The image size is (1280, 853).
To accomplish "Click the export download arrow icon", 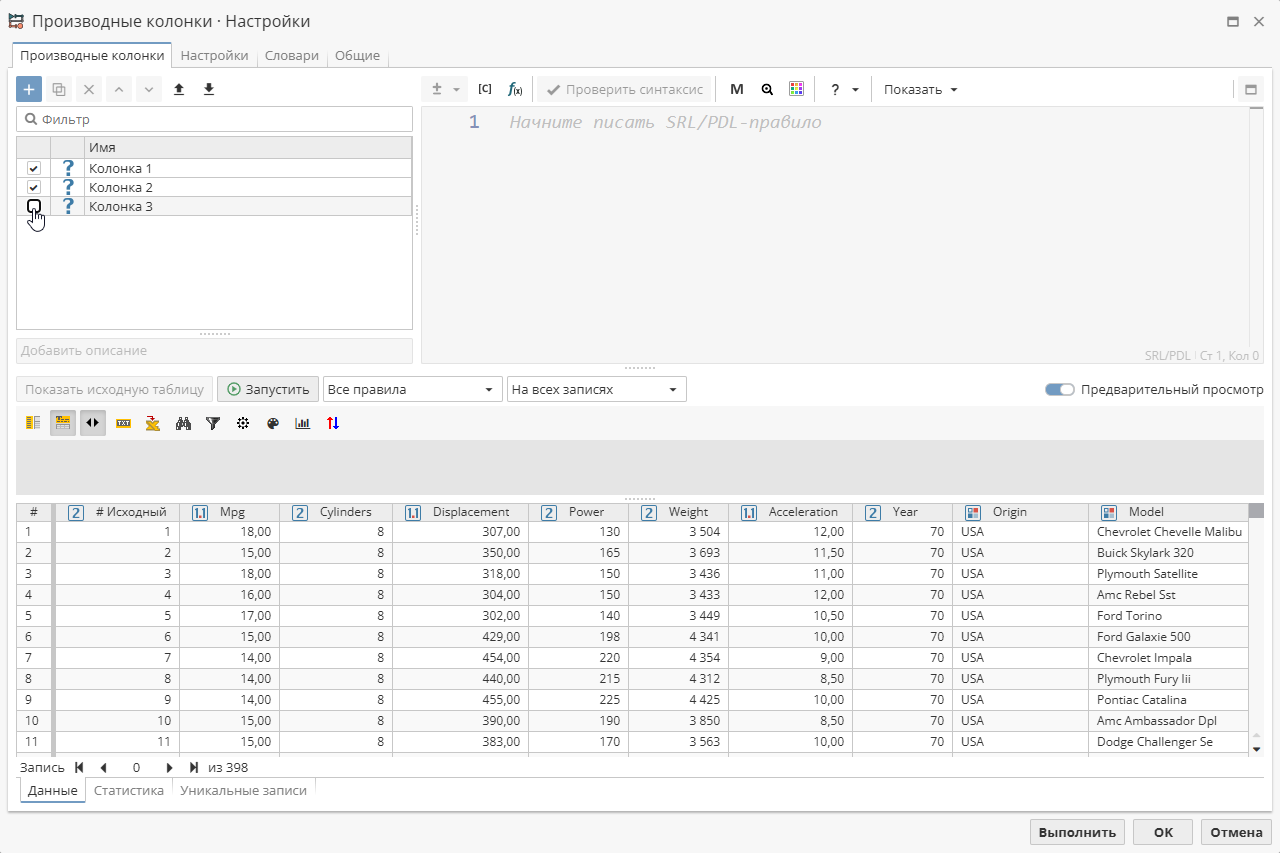I will (x=209, y=89).
